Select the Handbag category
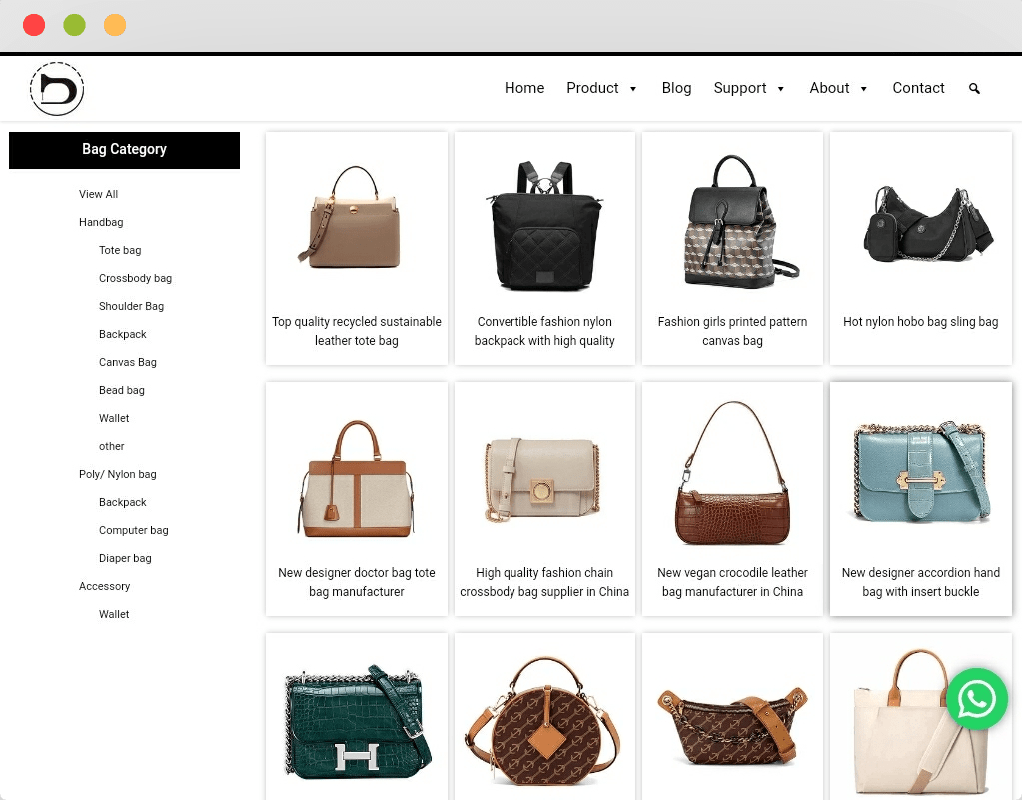The height and width of the screenshot is (800, 1022). pyautogui.click(x=101, y=222)
